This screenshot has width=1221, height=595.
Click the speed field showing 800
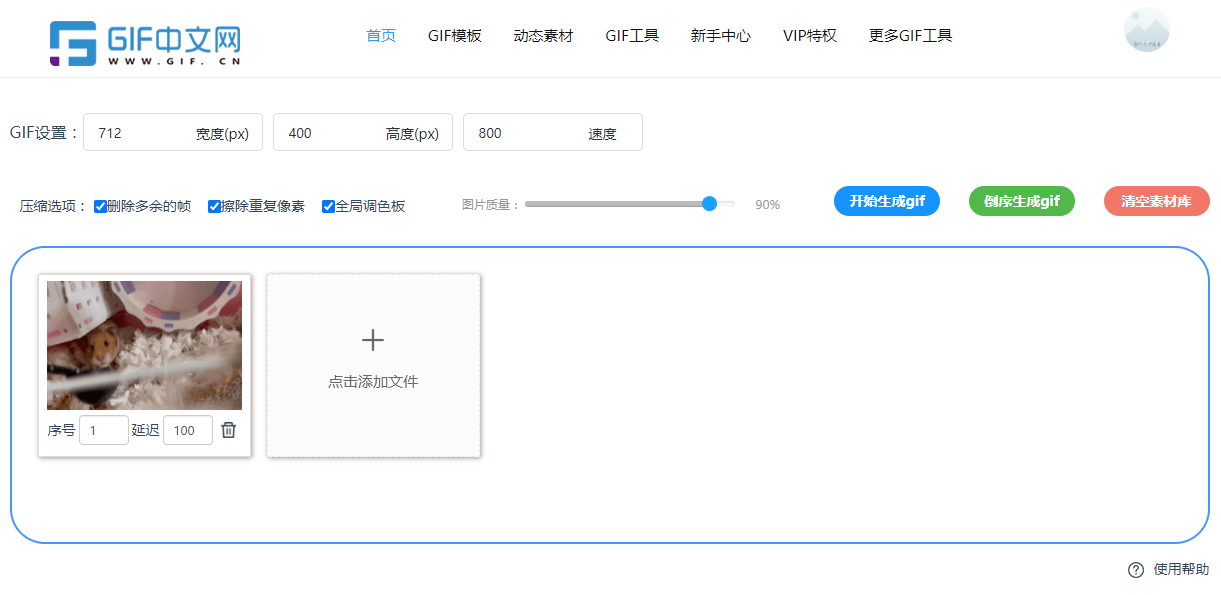tap(553, 132)
